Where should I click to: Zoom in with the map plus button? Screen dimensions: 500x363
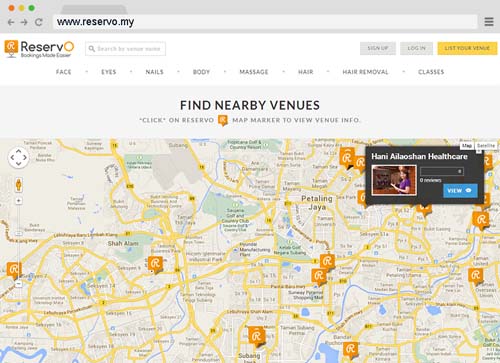tap(19, 201)
